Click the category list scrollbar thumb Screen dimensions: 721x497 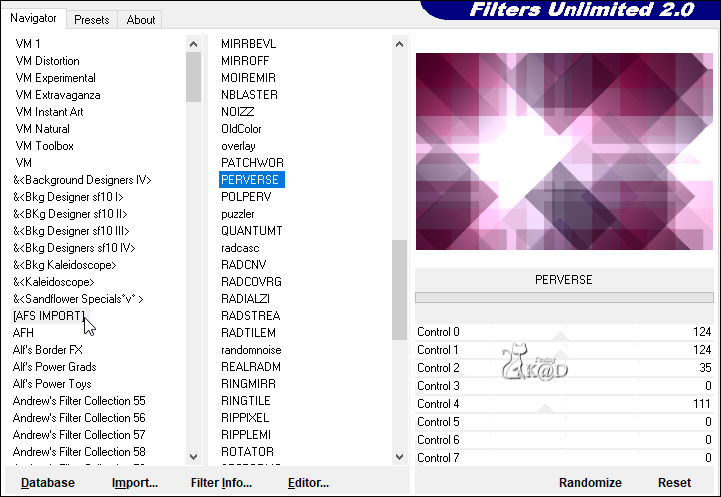pos(194,77)
